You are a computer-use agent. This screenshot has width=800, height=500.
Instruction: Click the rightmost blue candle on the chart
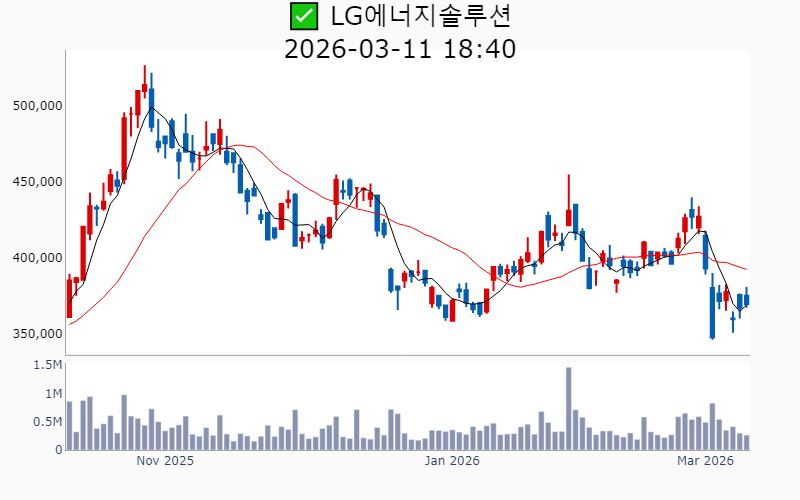(746, 300)
